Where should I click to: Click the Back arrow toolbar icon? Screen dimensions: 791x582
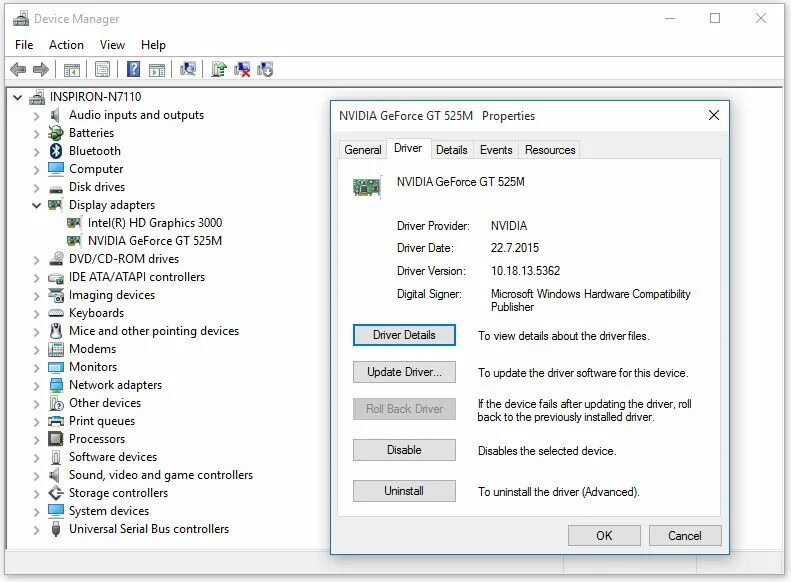18,69
